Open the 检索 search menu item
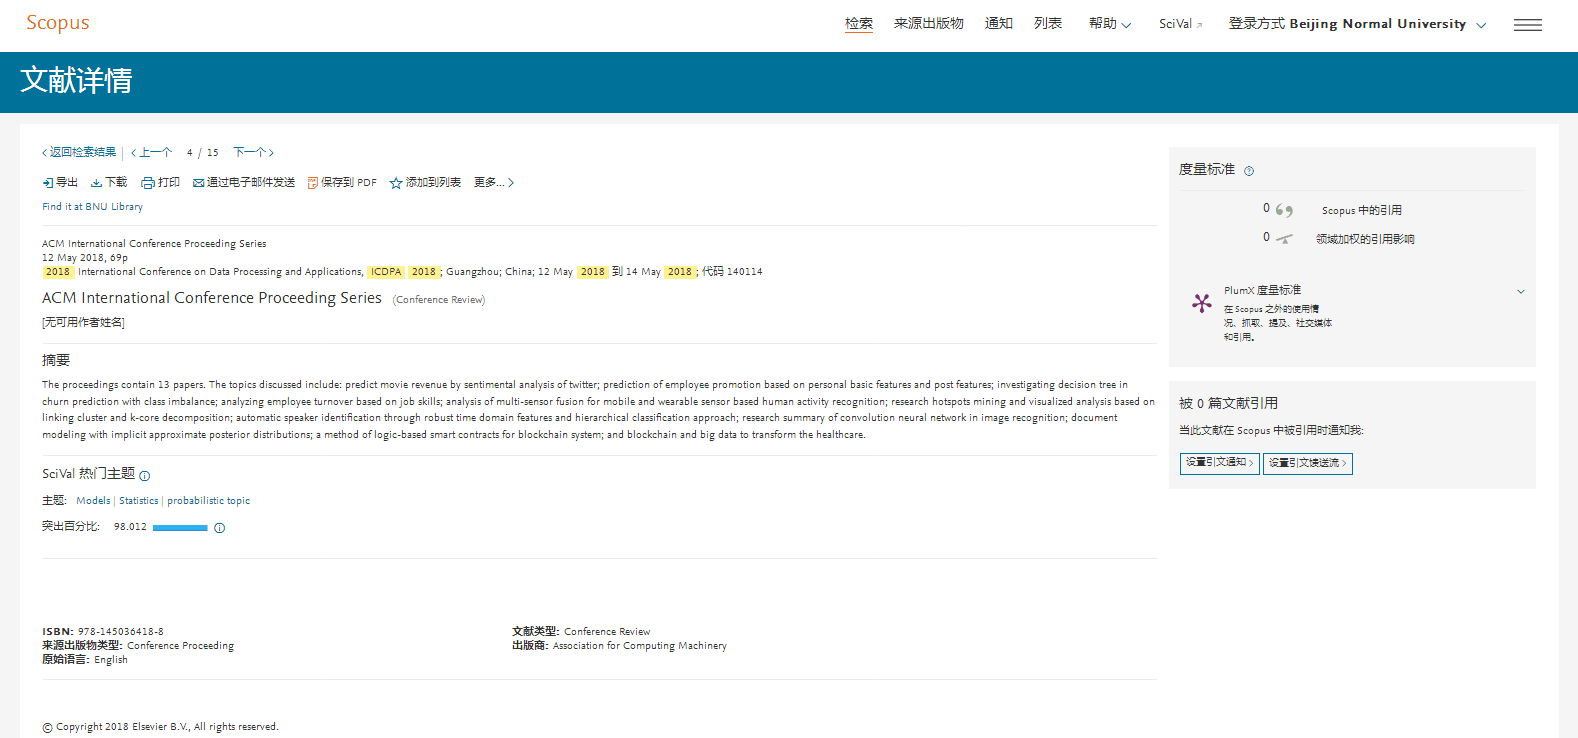1578x738 pixels. coord(859,23)
